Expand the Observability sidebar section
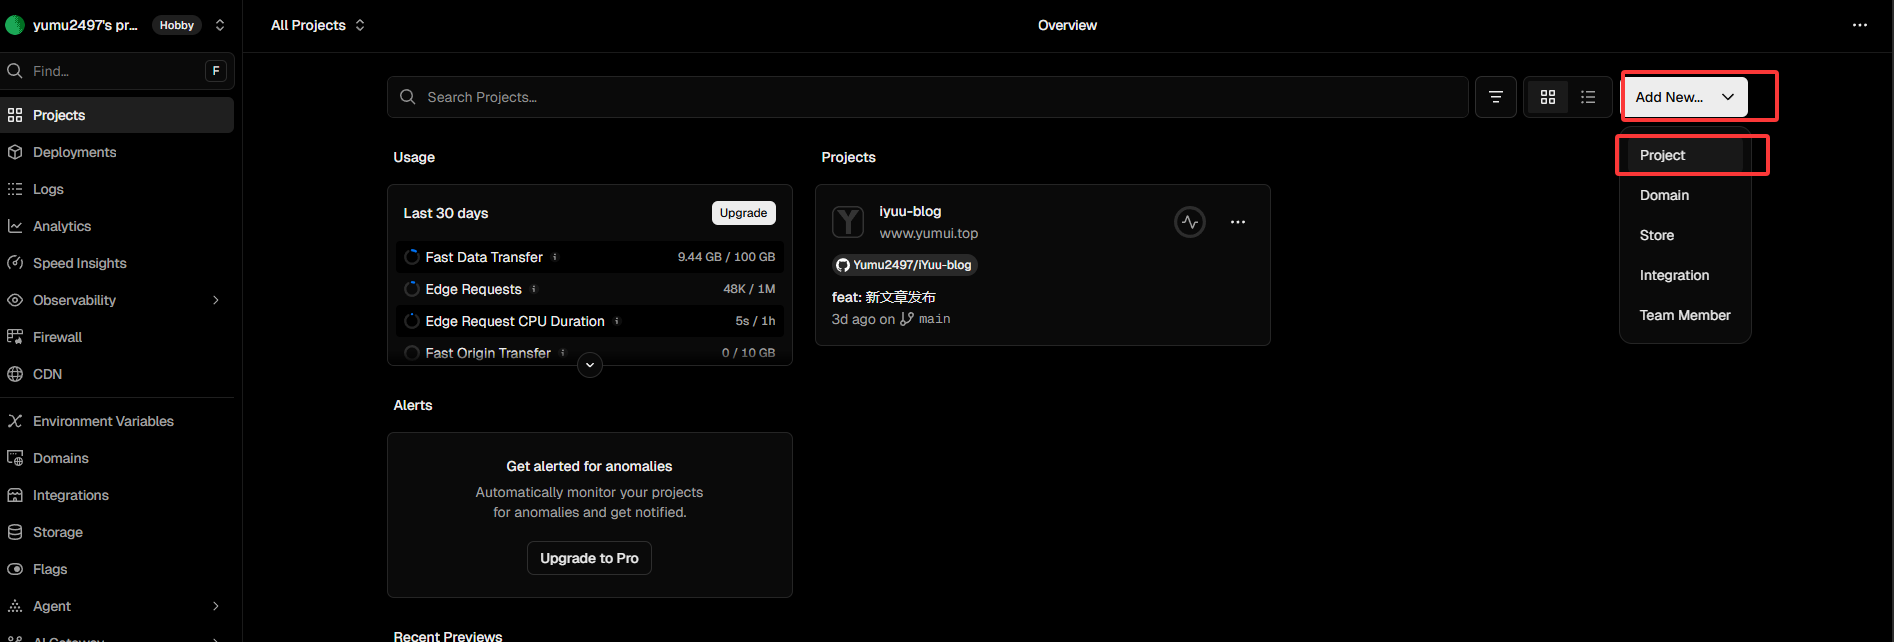 click(x=215, y=300)
